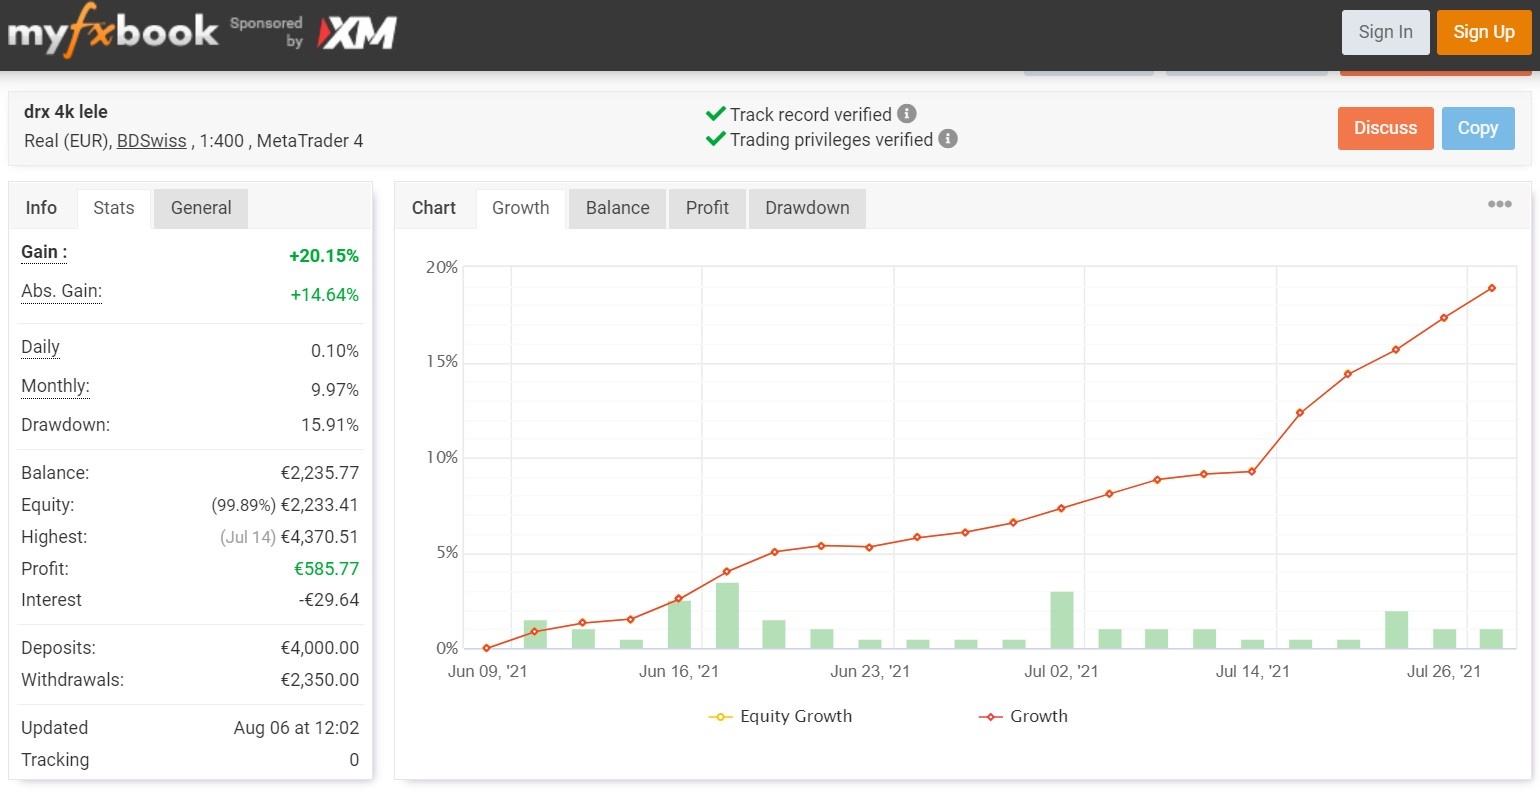Viewport: 1540px width, 793px height.
Task: Toggle Growth series in chart legend
Action: coord(1024,716)
